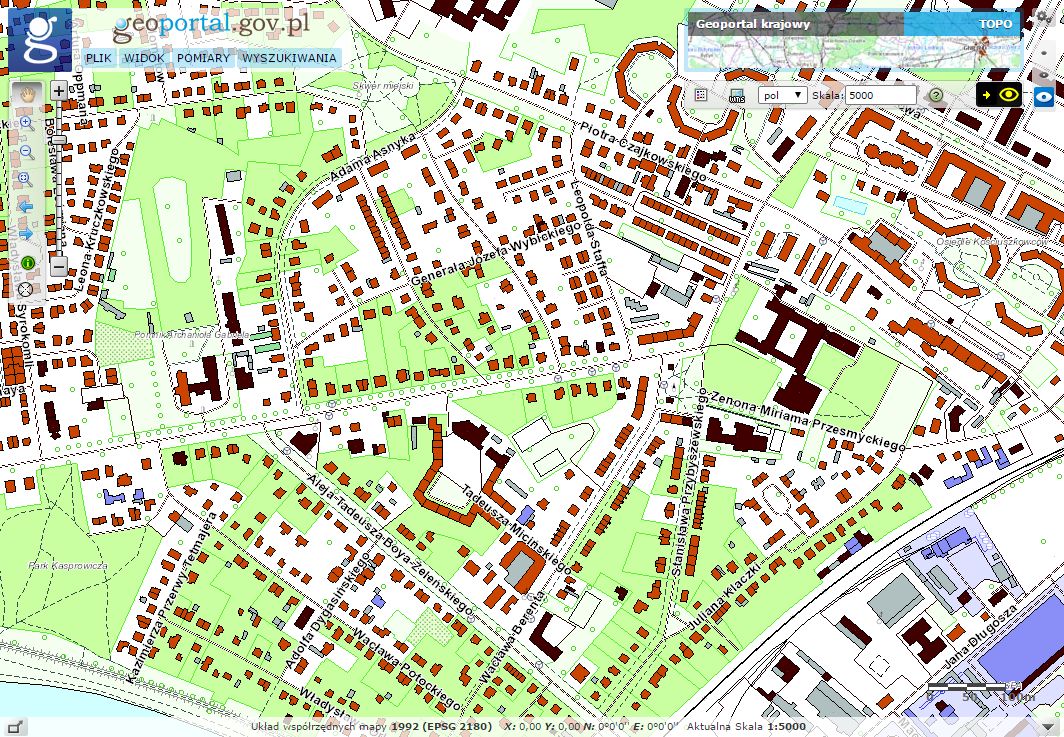
Task: Open the POMIARY menu
Action: tap(203, 58)
